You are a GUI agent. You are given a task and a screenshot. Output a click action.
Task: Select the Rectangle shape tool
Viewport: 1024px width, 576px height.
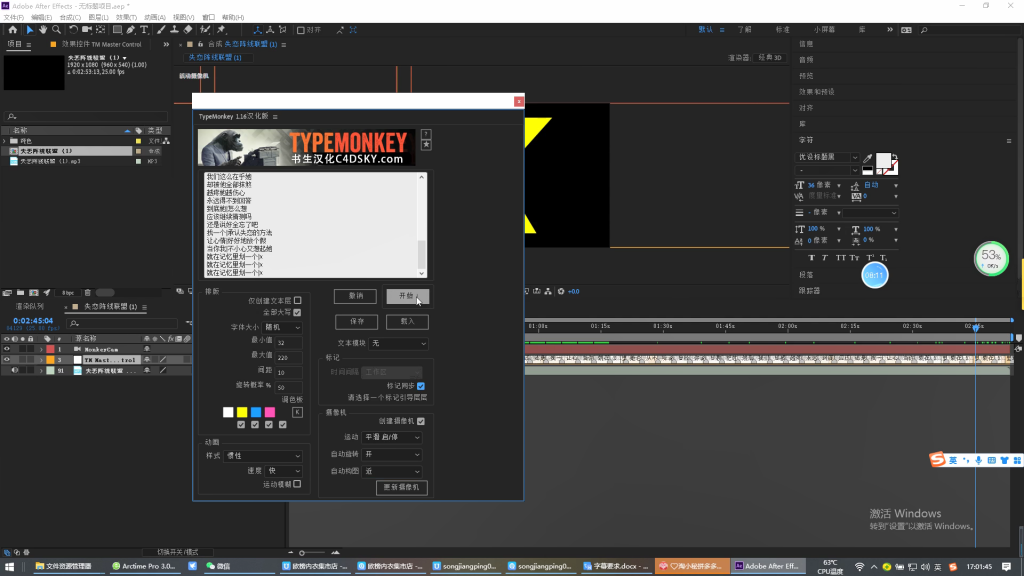[118, 30]
